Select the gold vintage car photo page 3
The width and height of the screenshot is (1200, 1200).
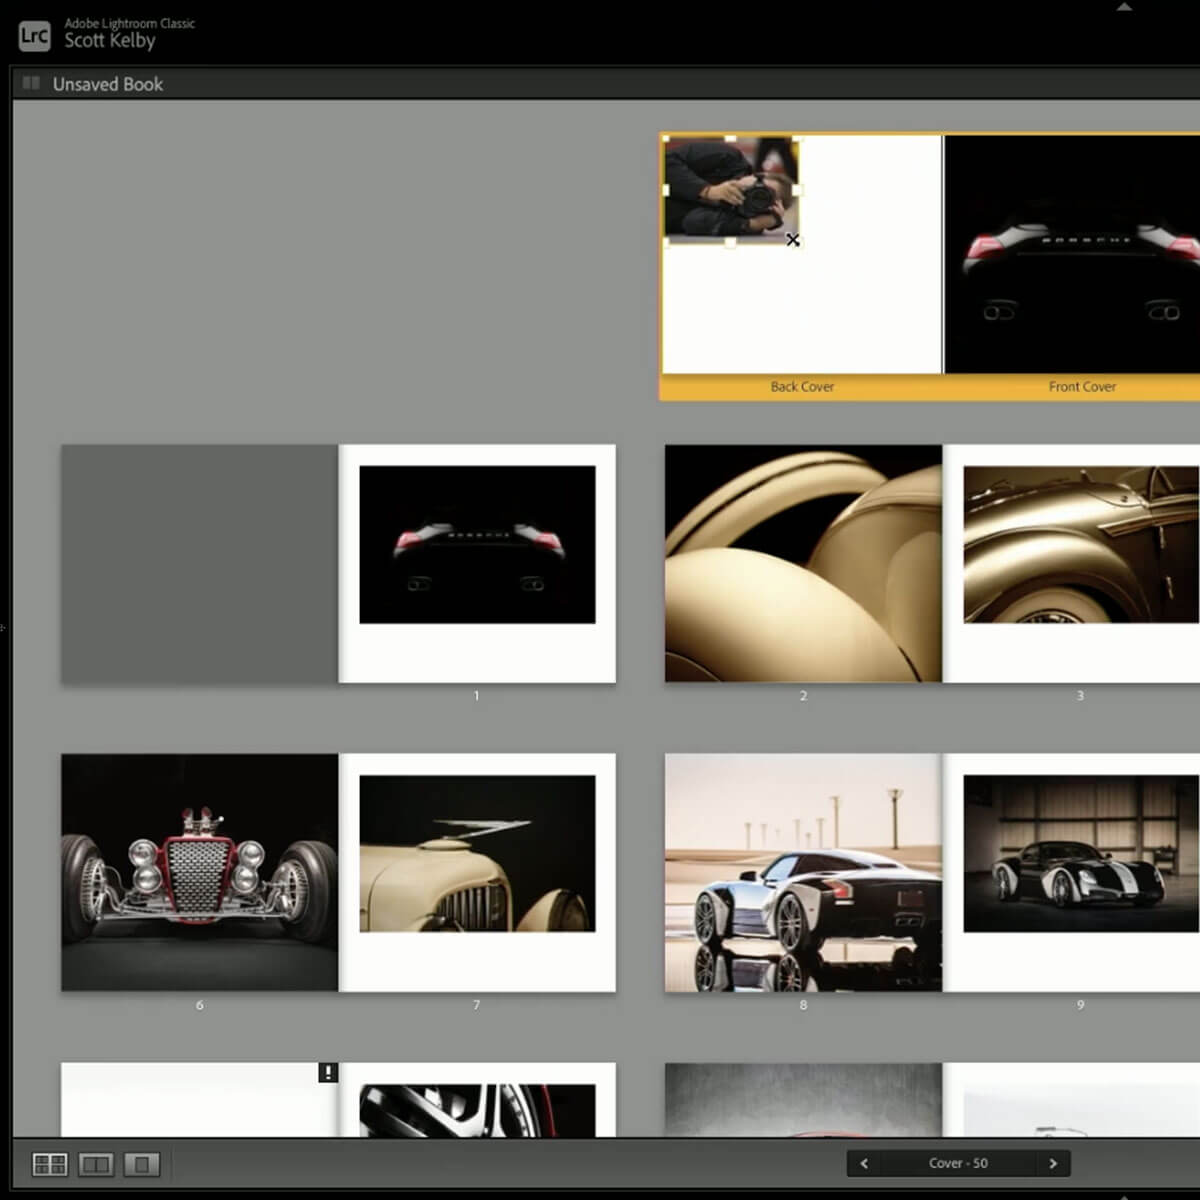tap(1081, 544)
